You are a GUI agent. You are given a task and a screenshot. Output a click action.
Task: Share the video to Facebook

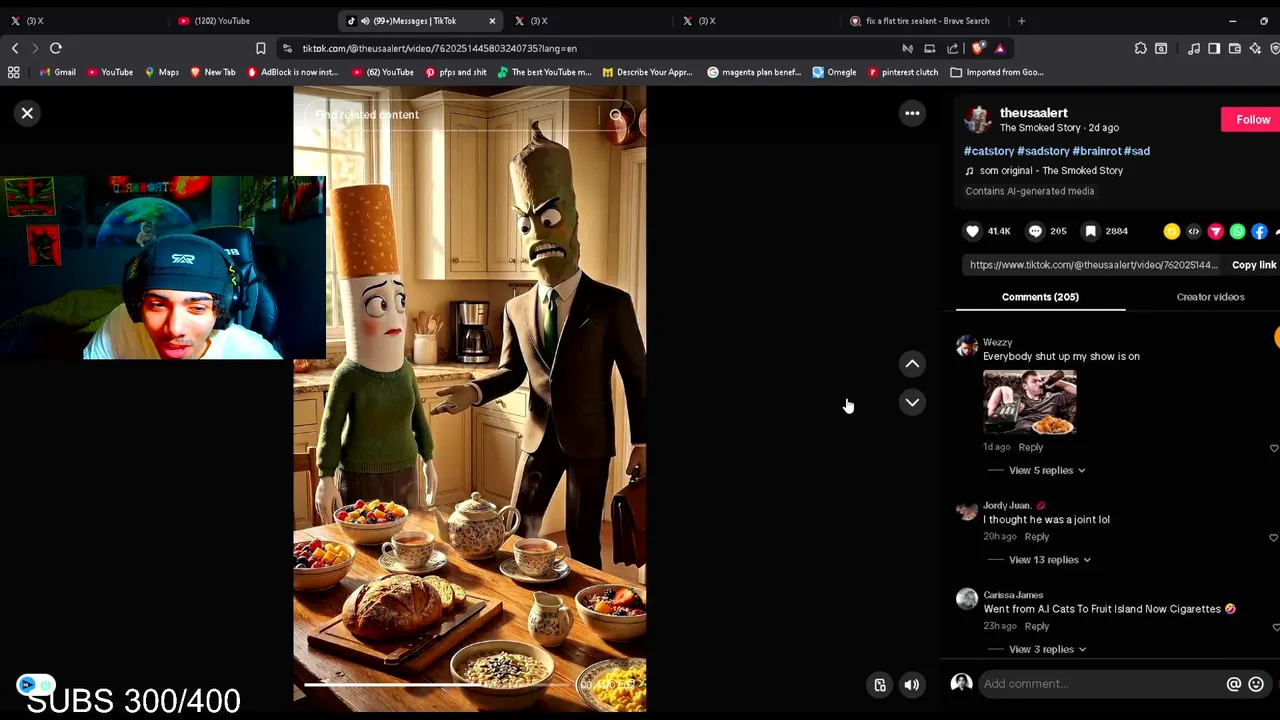1260,231
